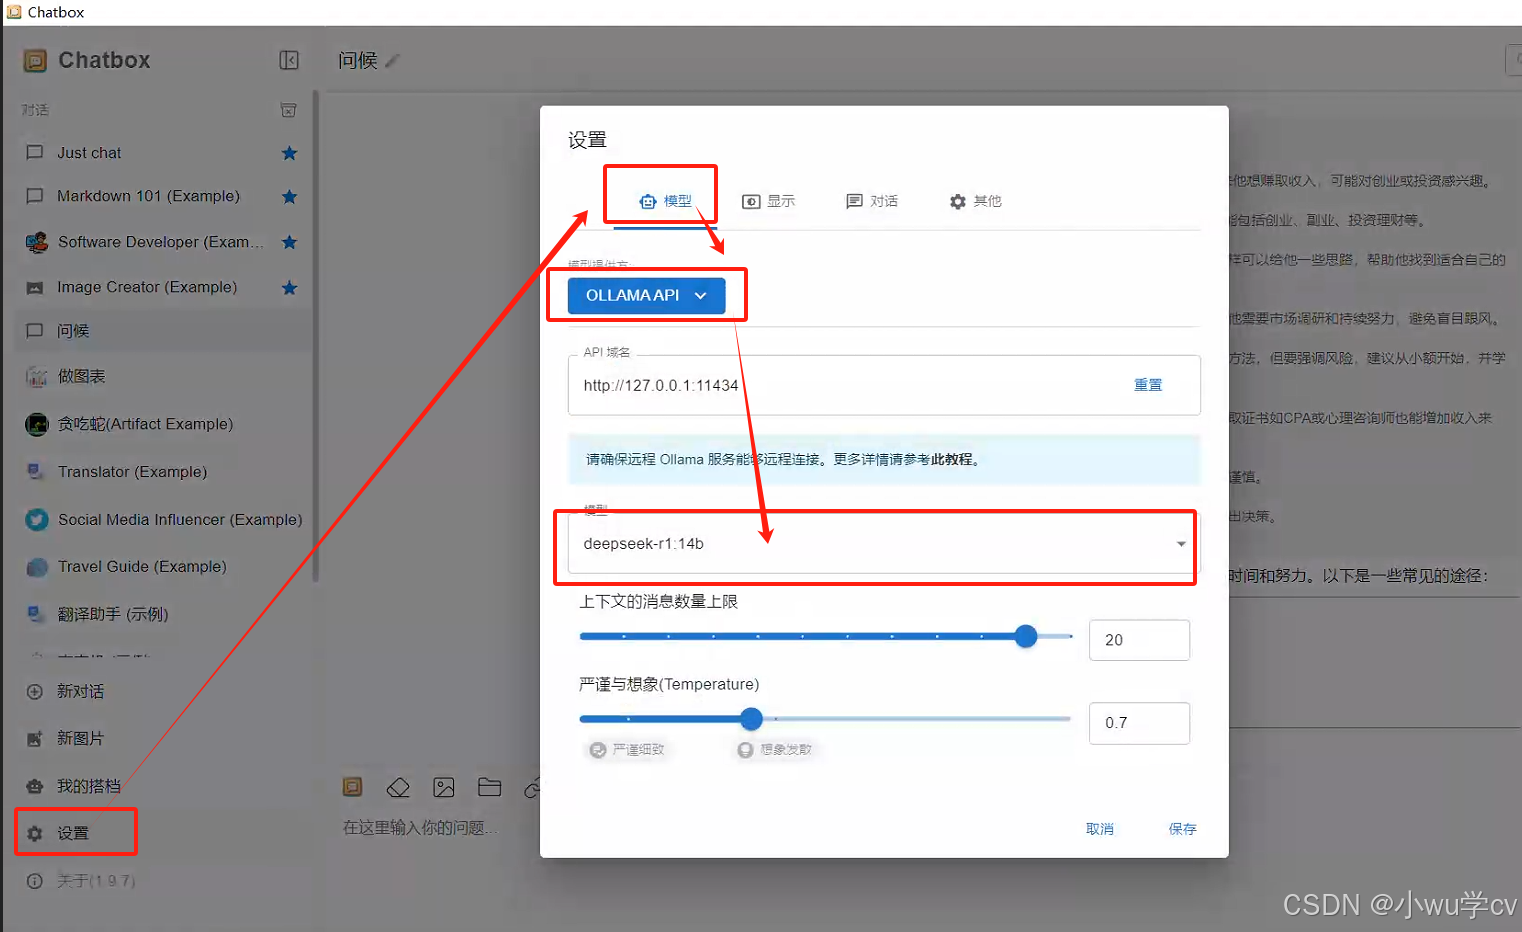
Task: Unstar Markdown 101 (Example) conversation
Action: (x=289, y=196)
